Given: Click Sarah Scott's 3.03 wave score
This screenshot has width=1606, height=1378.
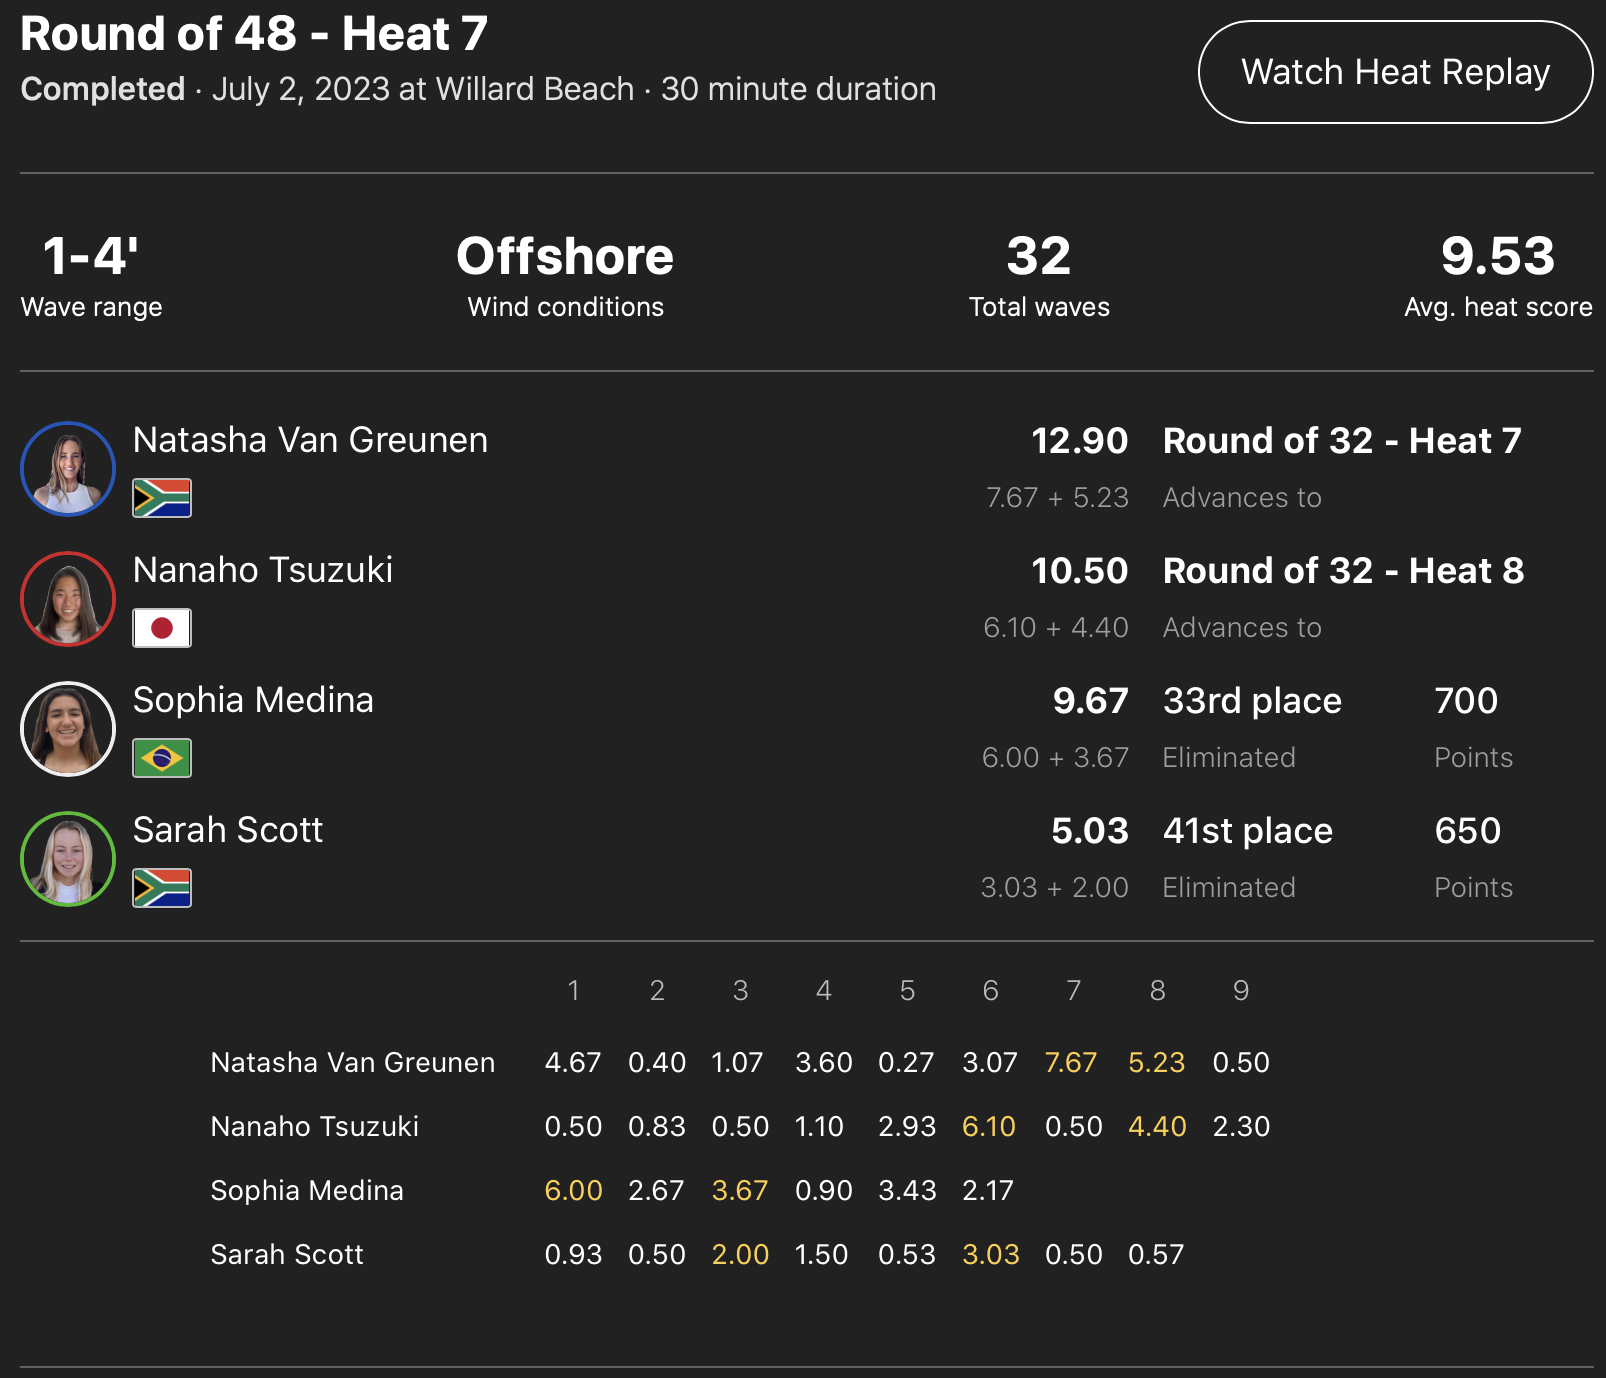Looking at the screenshot, I should click(990, 1254).
